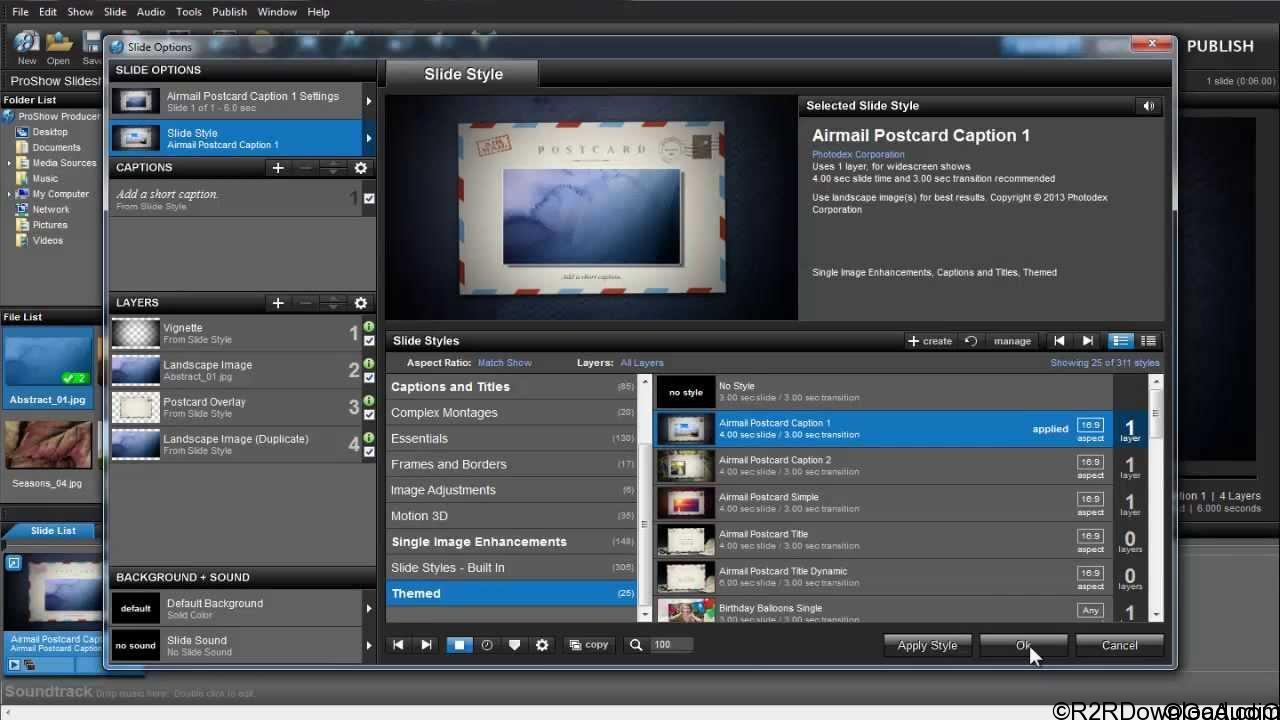This screenshot has height=720, width=1280.
Task: Select the Themed styles category
Action: pos(416,593)
